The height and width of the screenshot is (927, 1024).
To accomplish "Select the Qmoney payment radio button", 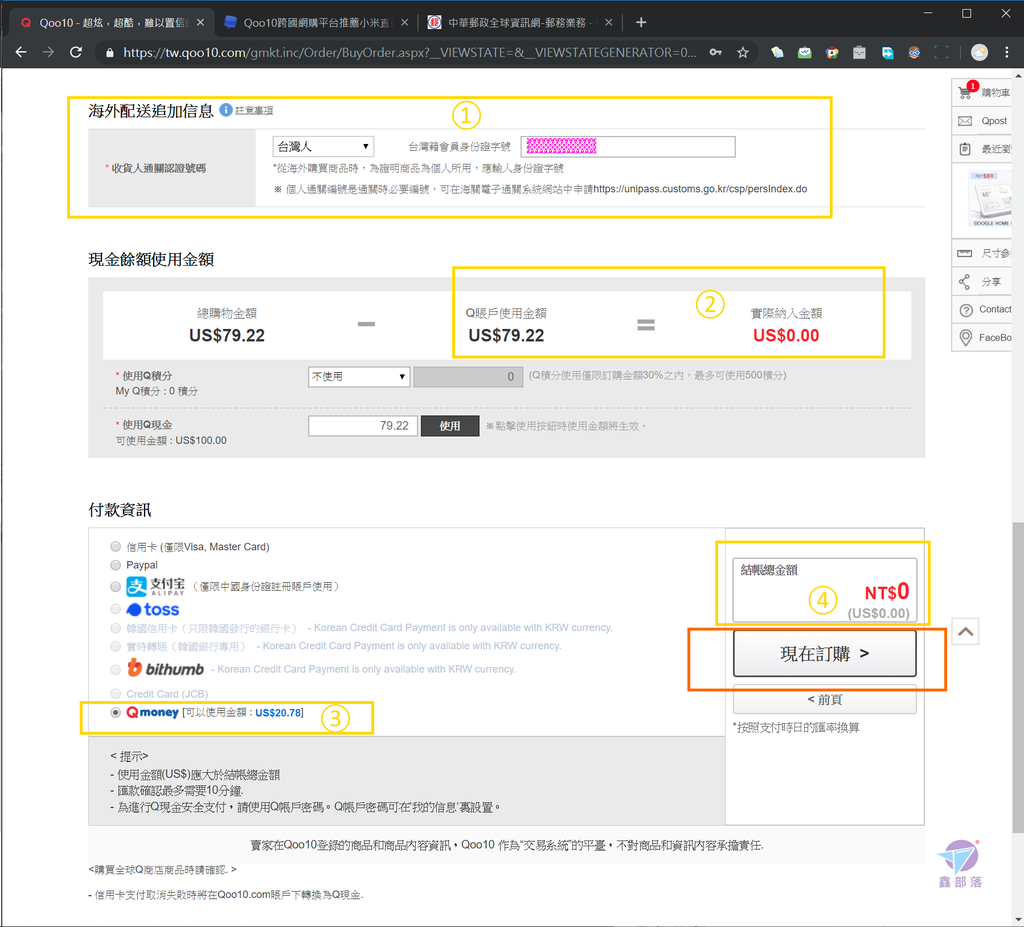I will point(116,712).
